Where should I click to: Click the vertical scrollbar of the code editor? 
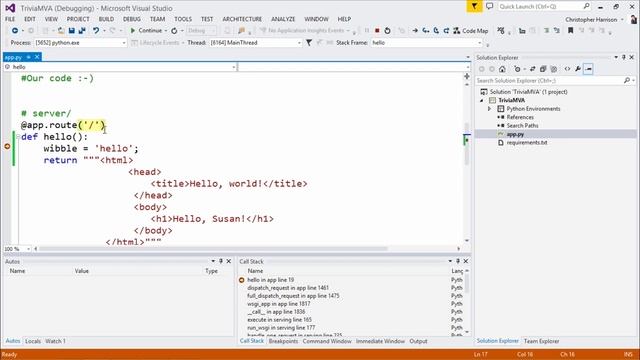pyautogui.click(x=467, y=143)
